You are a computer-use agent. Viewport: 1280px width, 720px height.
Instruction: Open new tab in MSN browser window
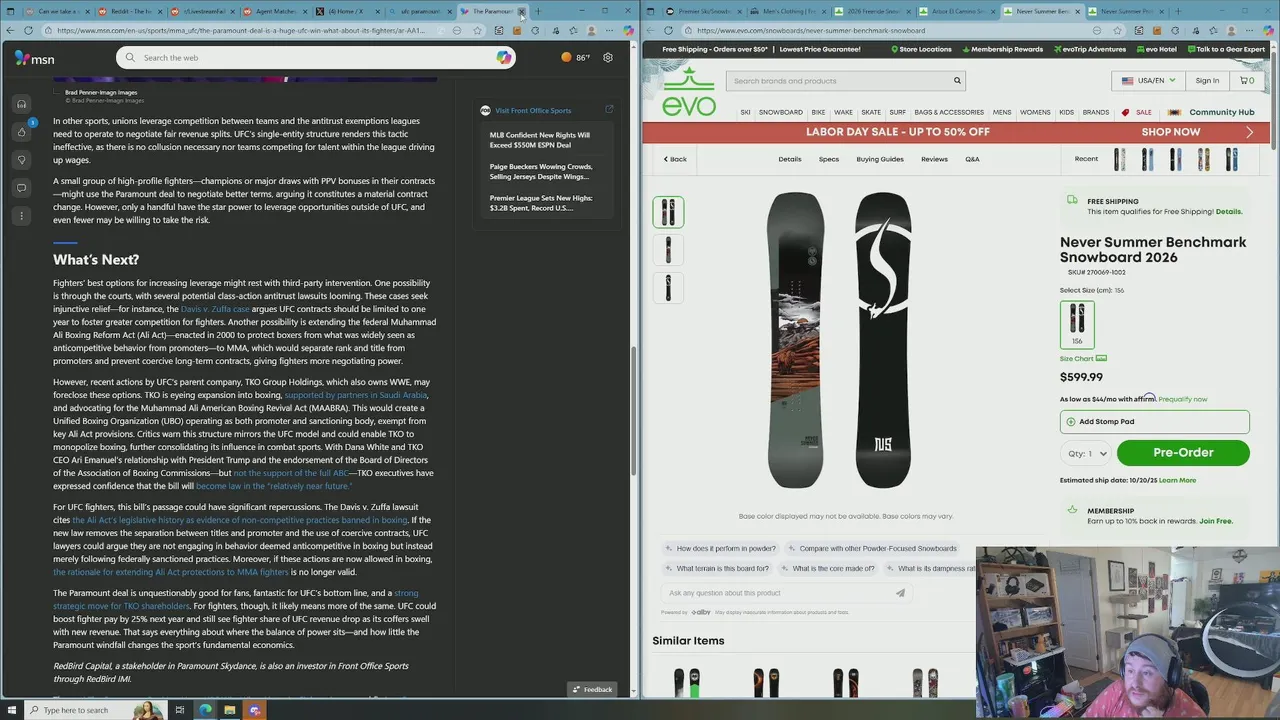tap(538, 11)
